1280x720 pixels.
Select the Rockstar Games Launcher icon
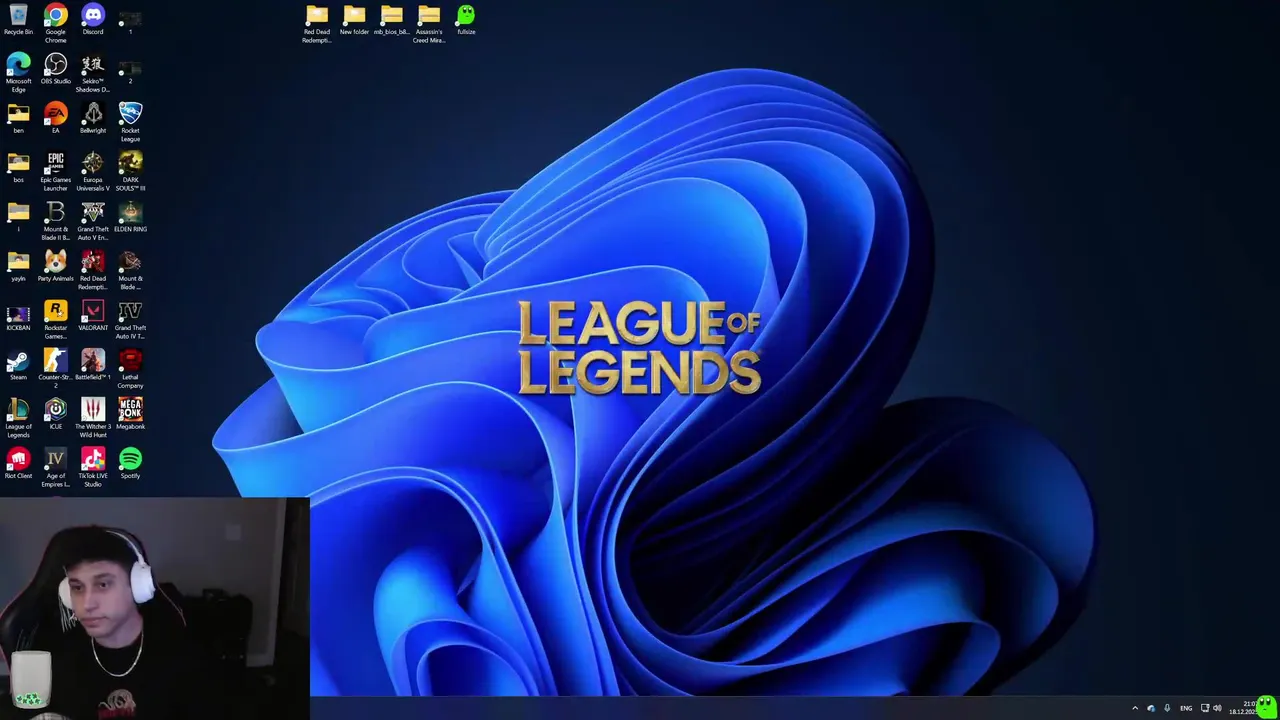pos(55,320)
